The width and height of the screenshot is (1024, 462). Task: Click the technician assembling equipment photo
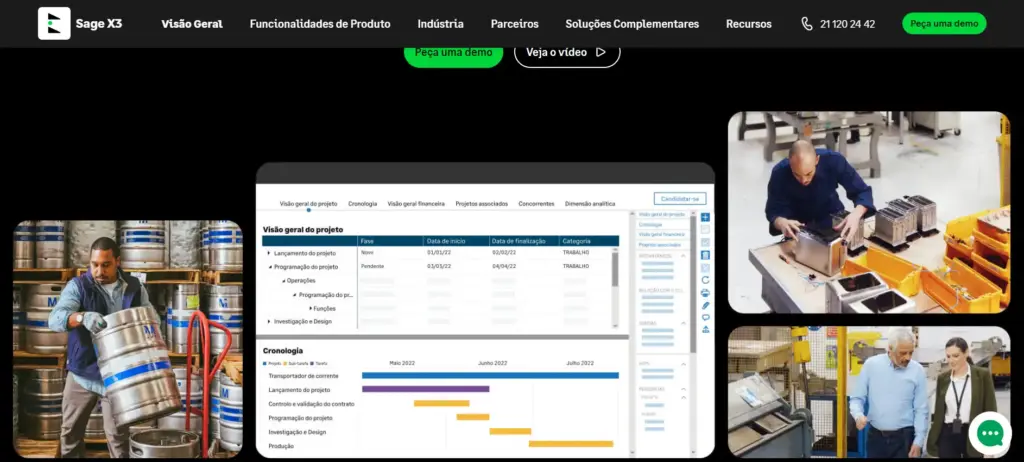click(x=869, y=212)
